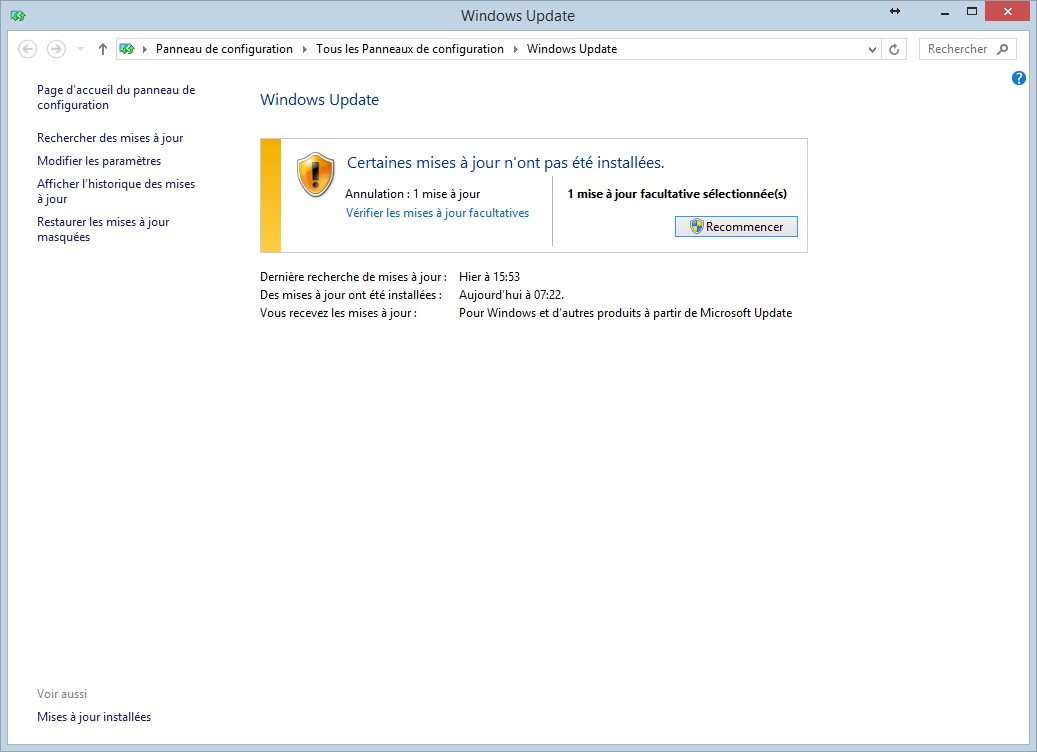The height and width of the screenshot is (752, 1037).
Task: Open Panneau de configuration breadcrumb
Action: coord(224,49)
